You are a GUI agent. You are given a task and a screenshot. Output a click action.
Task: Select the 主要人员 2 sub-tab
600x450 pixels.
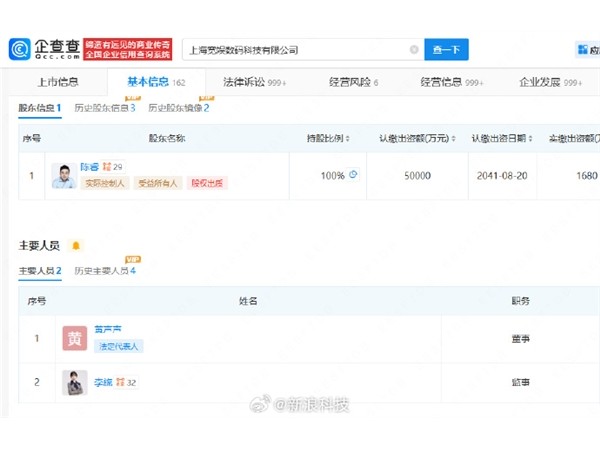point(40,271)
